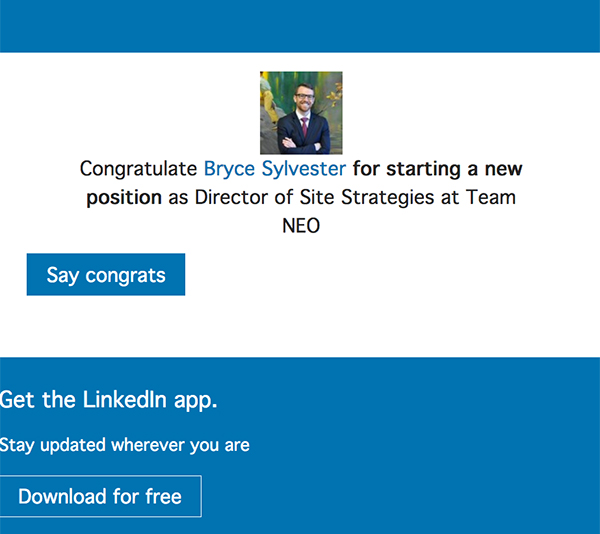Select the 'Get the LinkedIn app.' heading
The width and height of the screenshot is (600, 534).
[108, 401]
